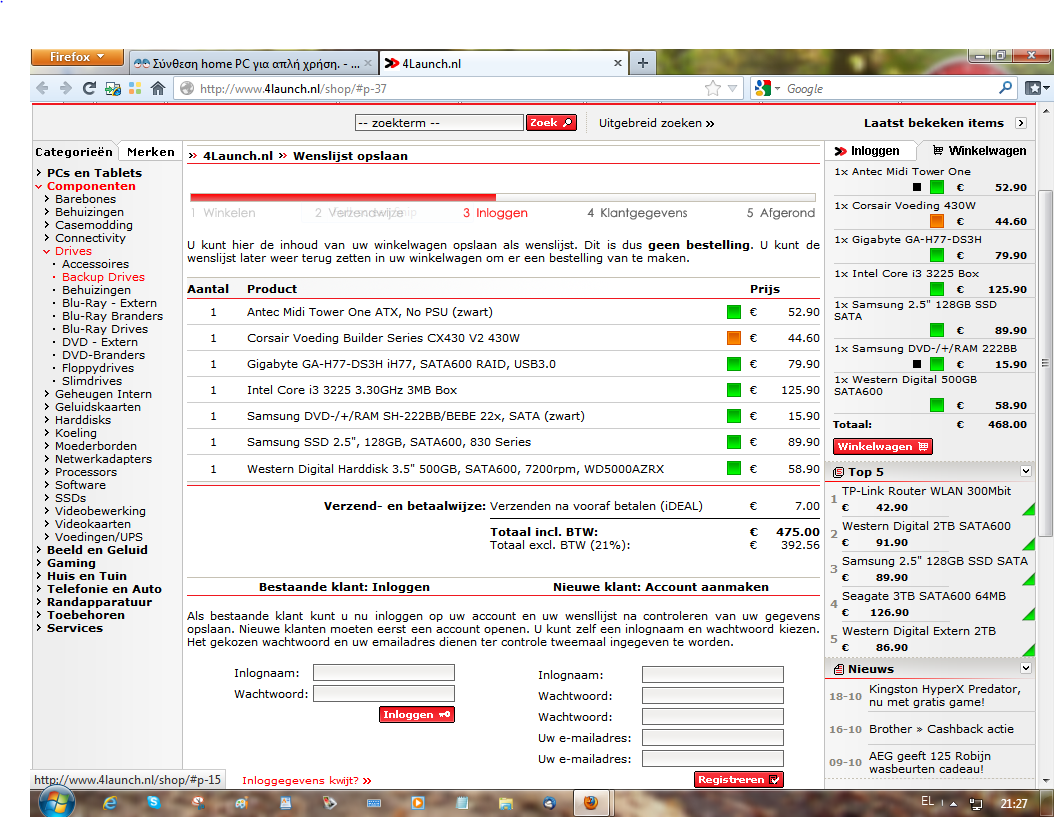The height and width of the screenshot is (817, 1054).
Task: Click the add-on icon left of home button
Action: click(113, 88)
